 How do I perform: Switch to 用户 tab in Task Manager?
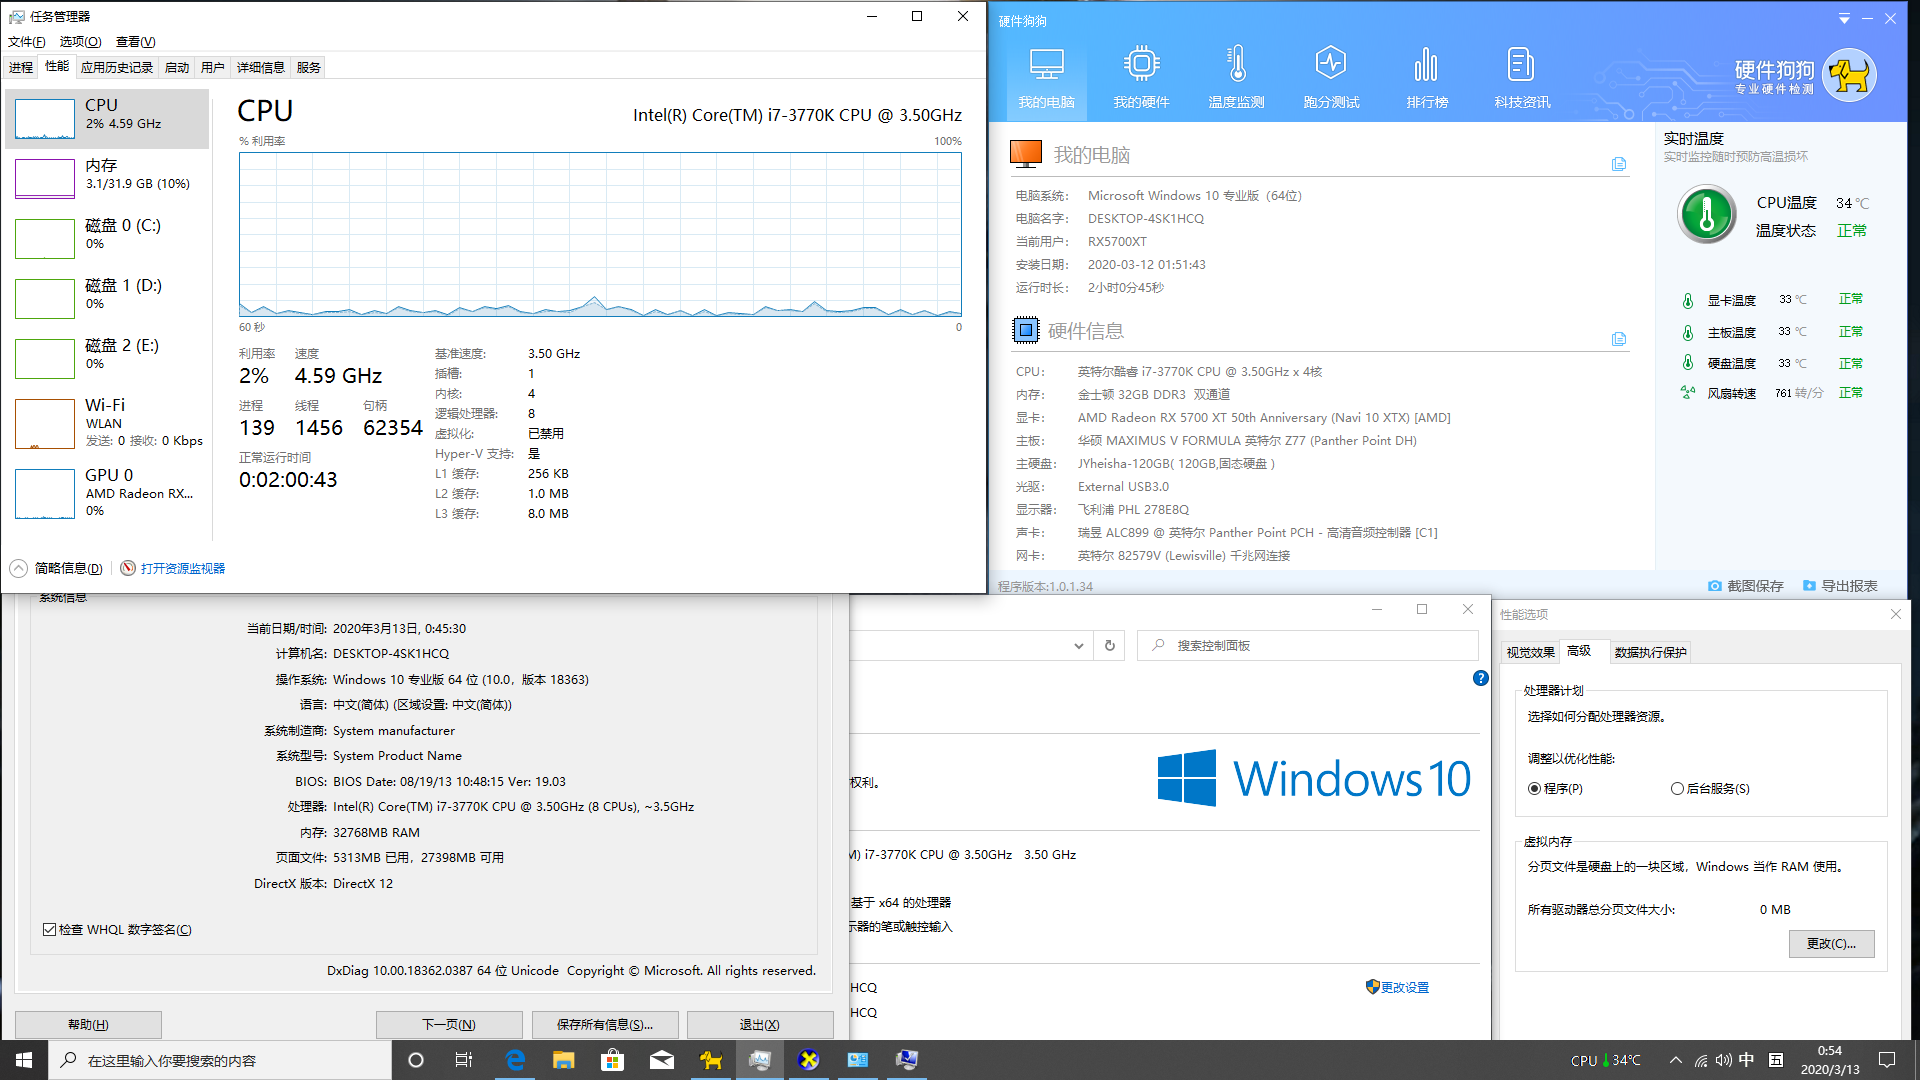[x=213, y=68]
